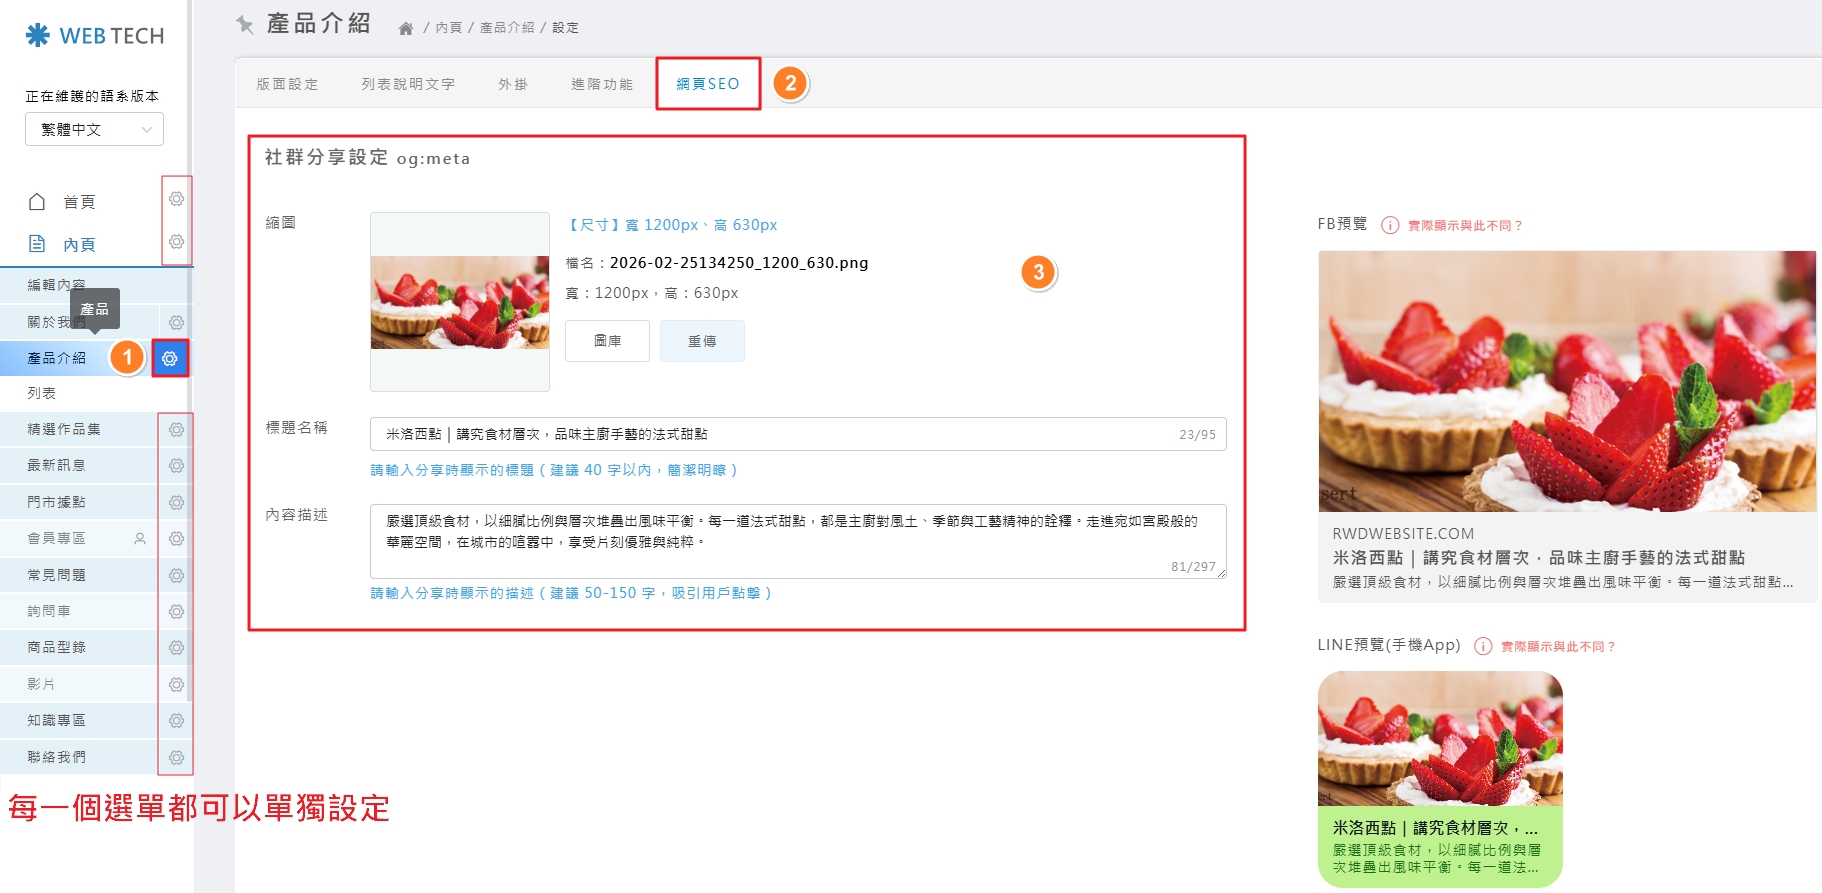
Task: Open the 繁體中文 language dropdown
Action: [x=94, y=129]
